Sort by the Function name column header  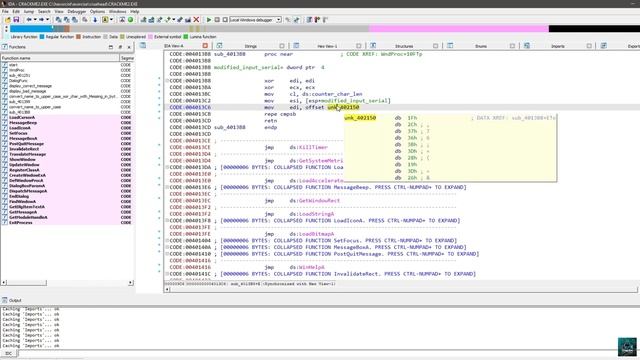tap(60, 58)
